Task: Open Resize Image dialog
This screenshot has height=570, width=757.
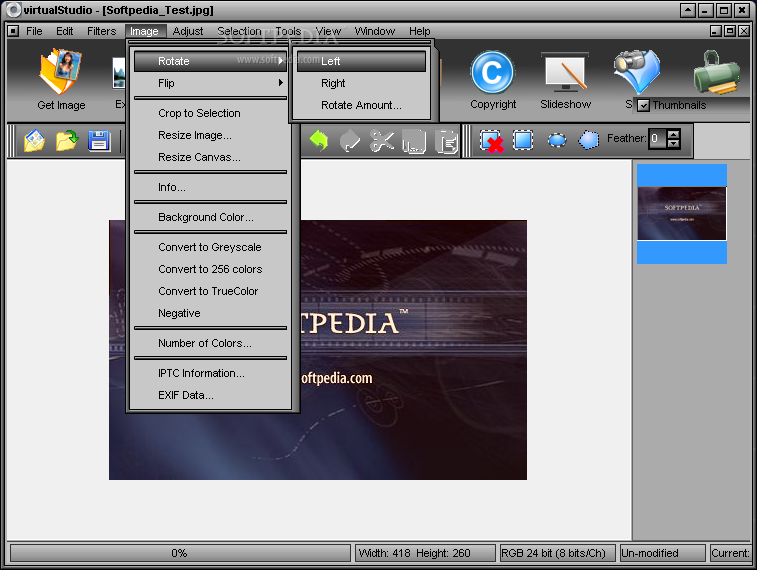Action: (x=210, y=135)
